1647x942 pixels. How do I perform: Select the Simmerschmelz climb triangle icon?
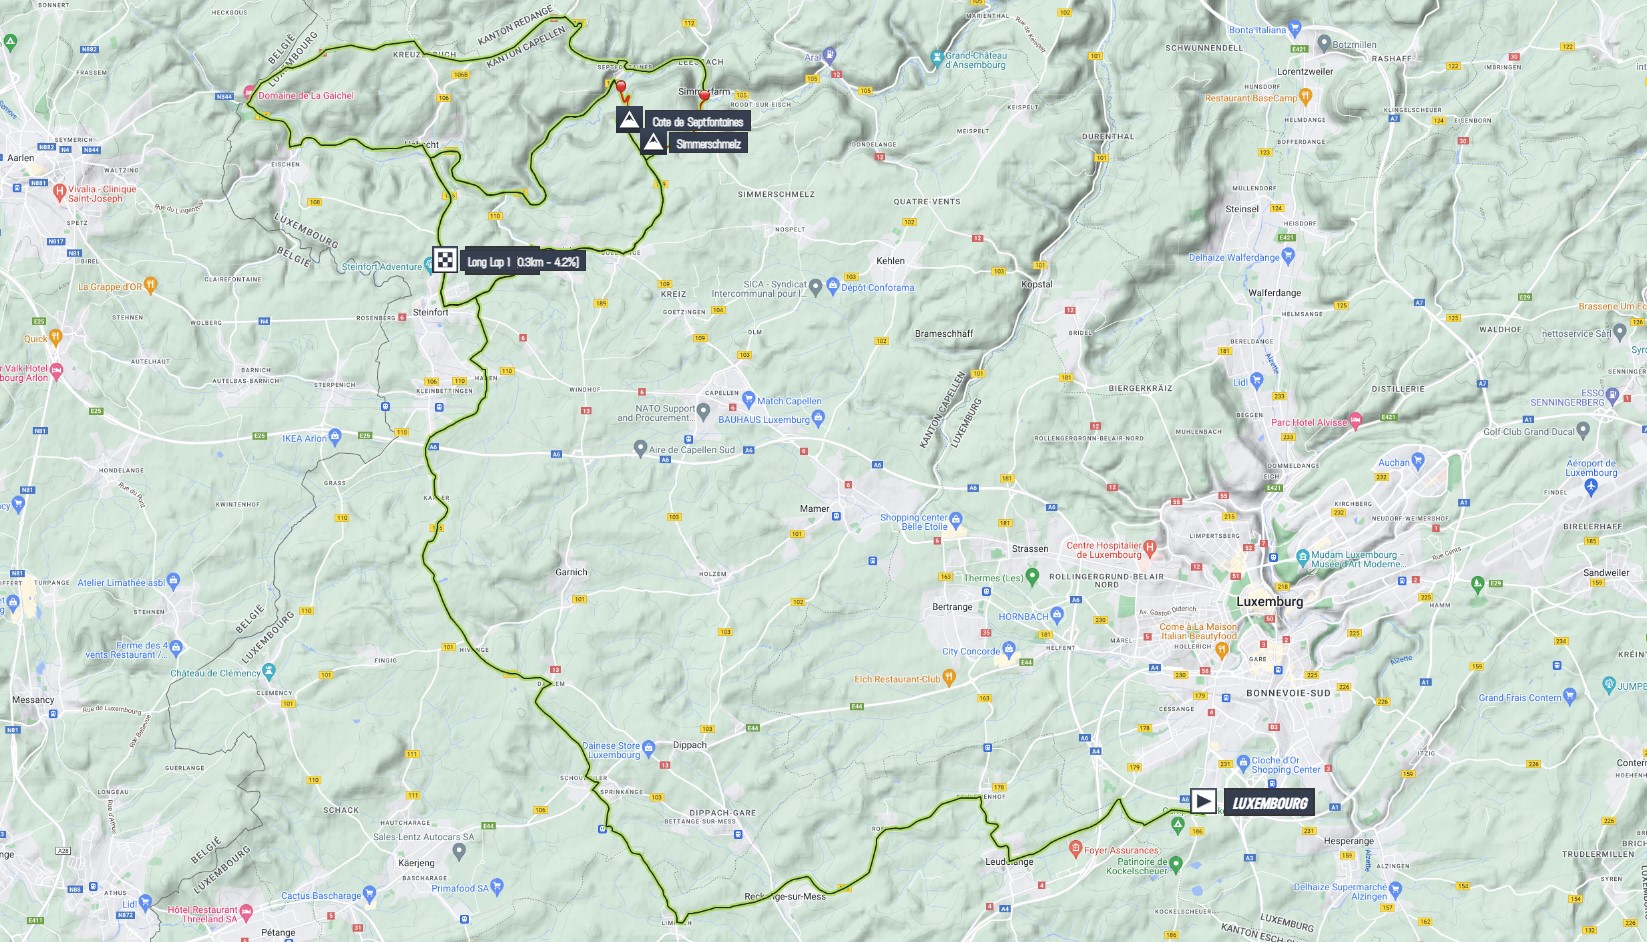point(653,143)
